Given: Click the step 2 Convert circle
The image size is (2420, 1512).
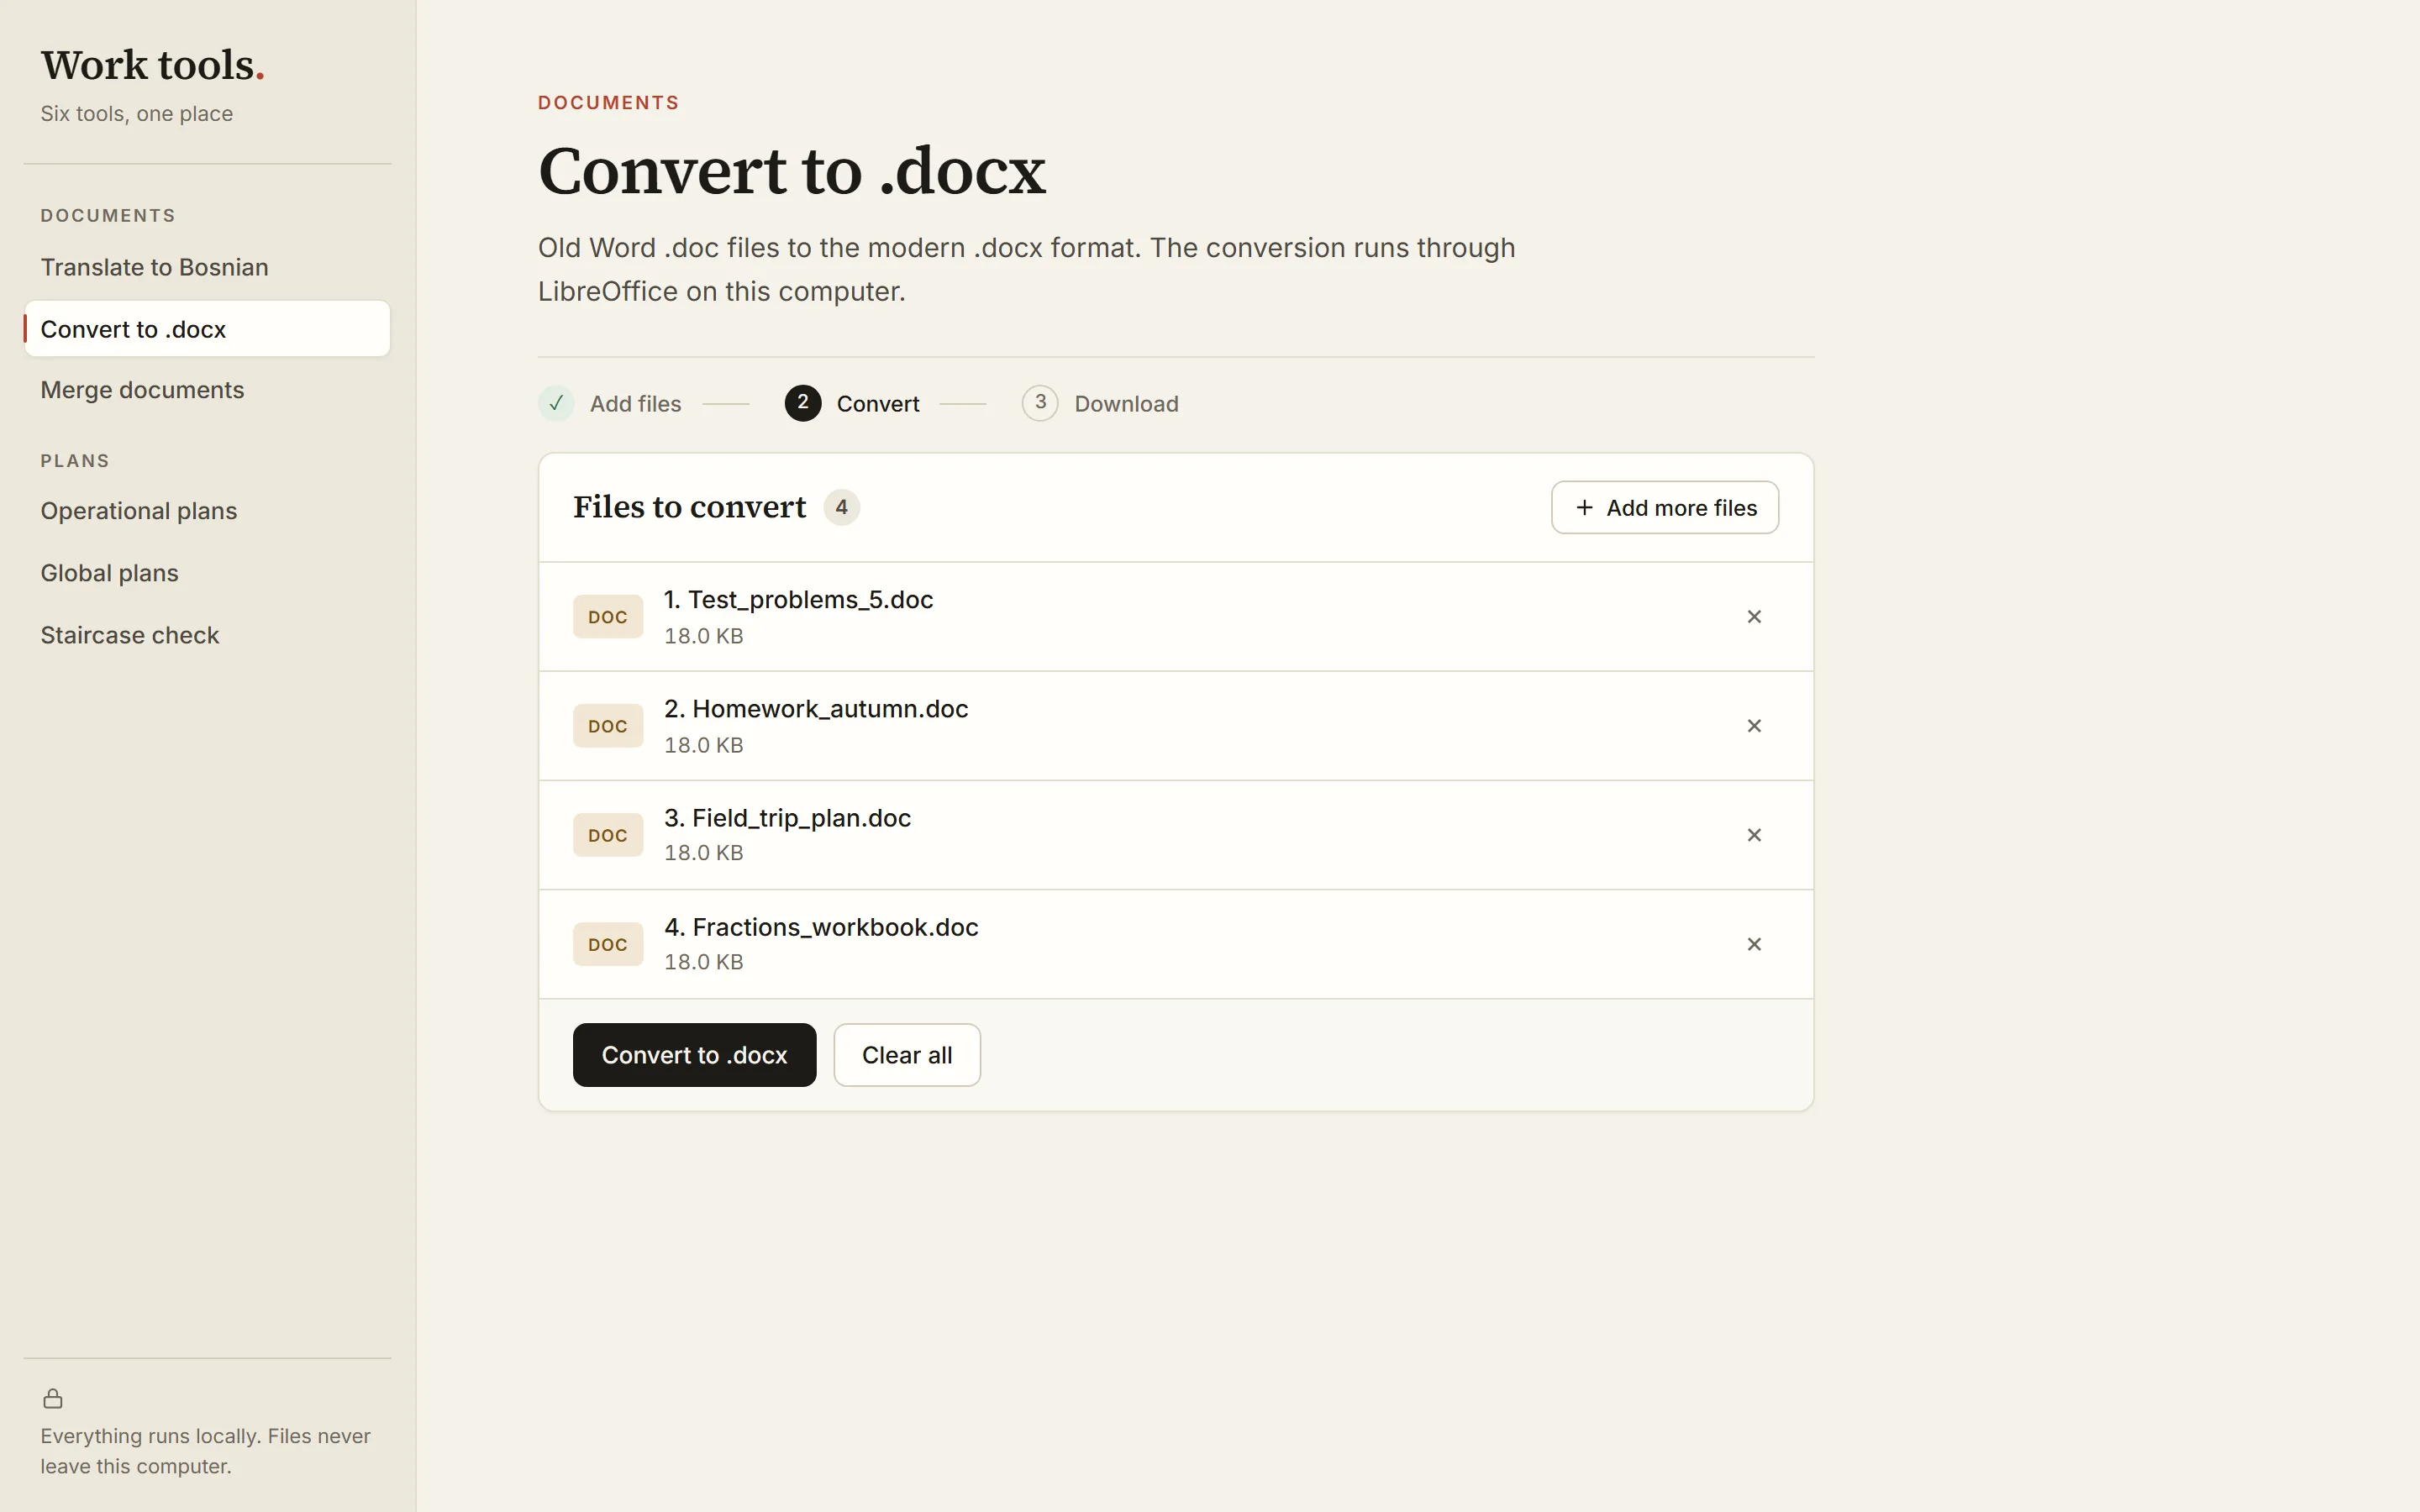Looking at the screenshot, I should click(x=803, y=403).
